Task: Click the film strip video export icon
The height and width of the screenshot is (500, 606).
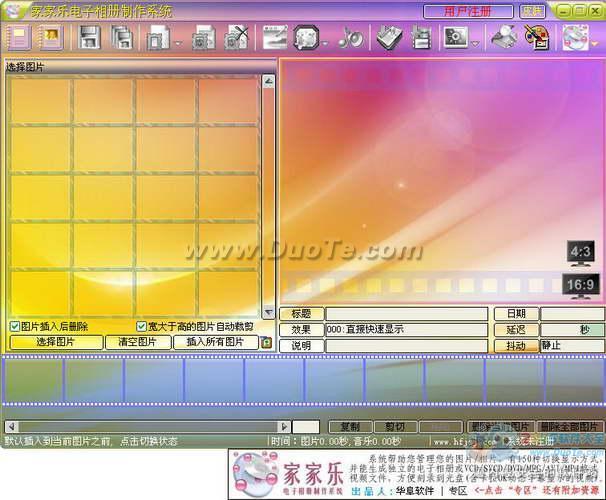Action: (422, 37)
